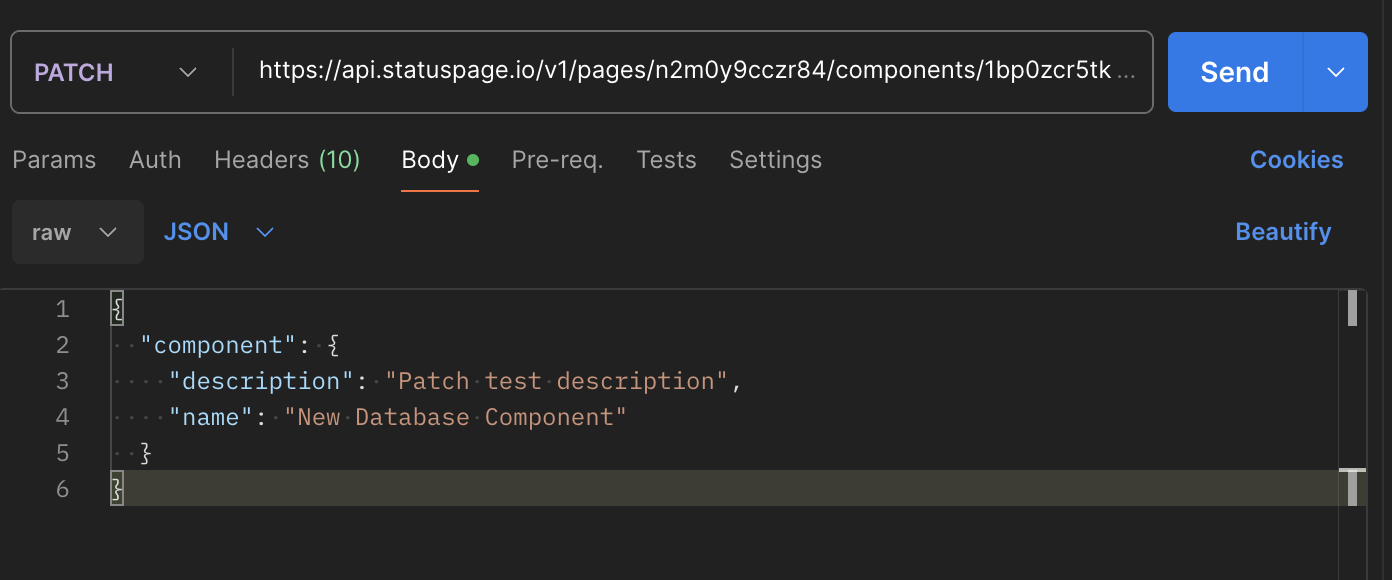The image size is (1392, 580).
Task: Switch to the Auth tab
Action: point(155,160)
